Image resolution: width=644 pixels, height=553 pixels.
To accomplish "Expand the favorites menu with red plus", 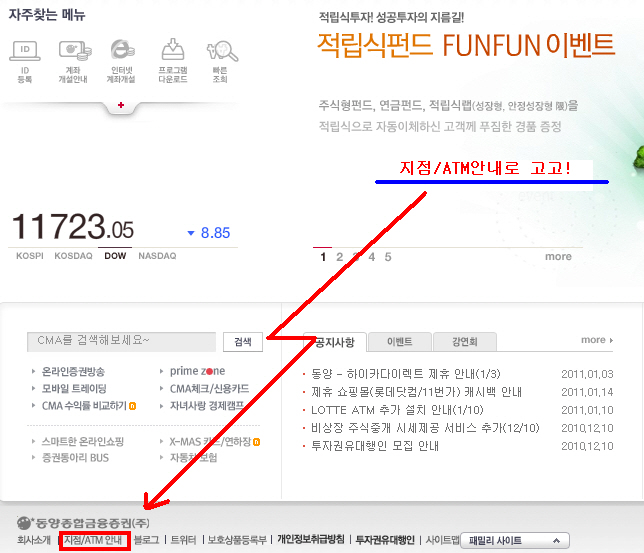I will [x=121, y=105].
